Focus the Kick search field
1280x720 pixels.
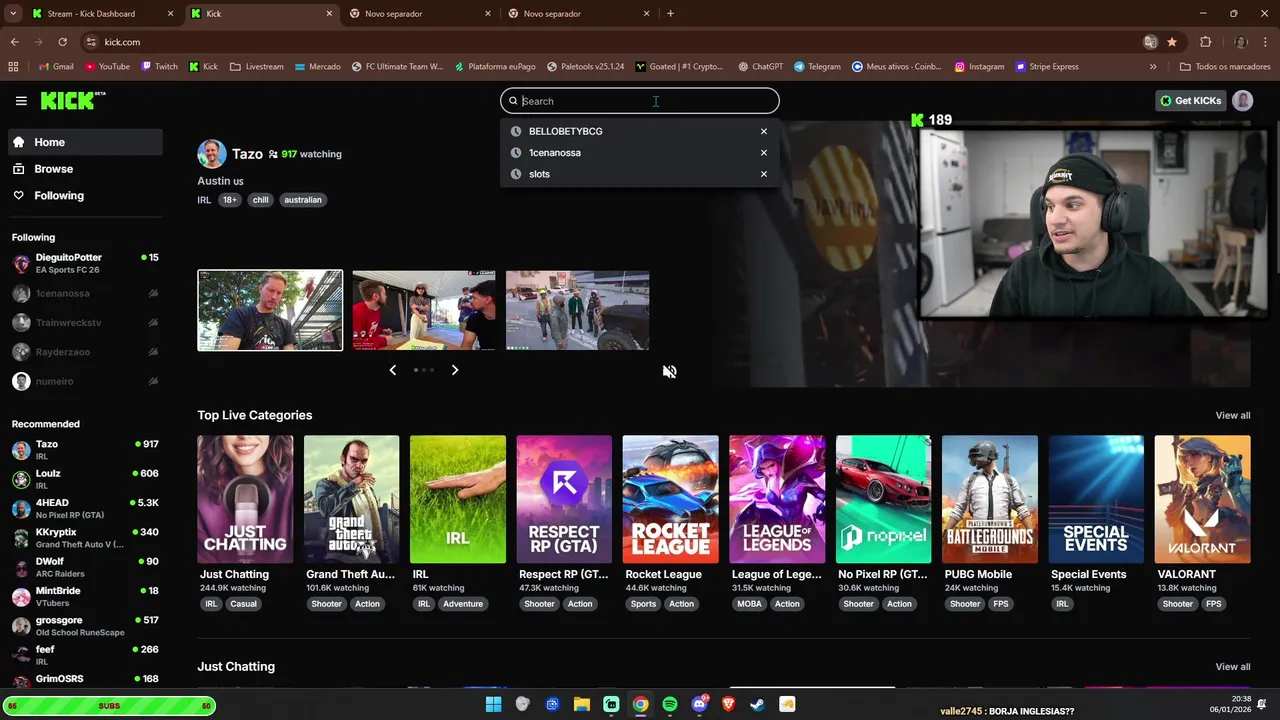[x=640, y=101]
